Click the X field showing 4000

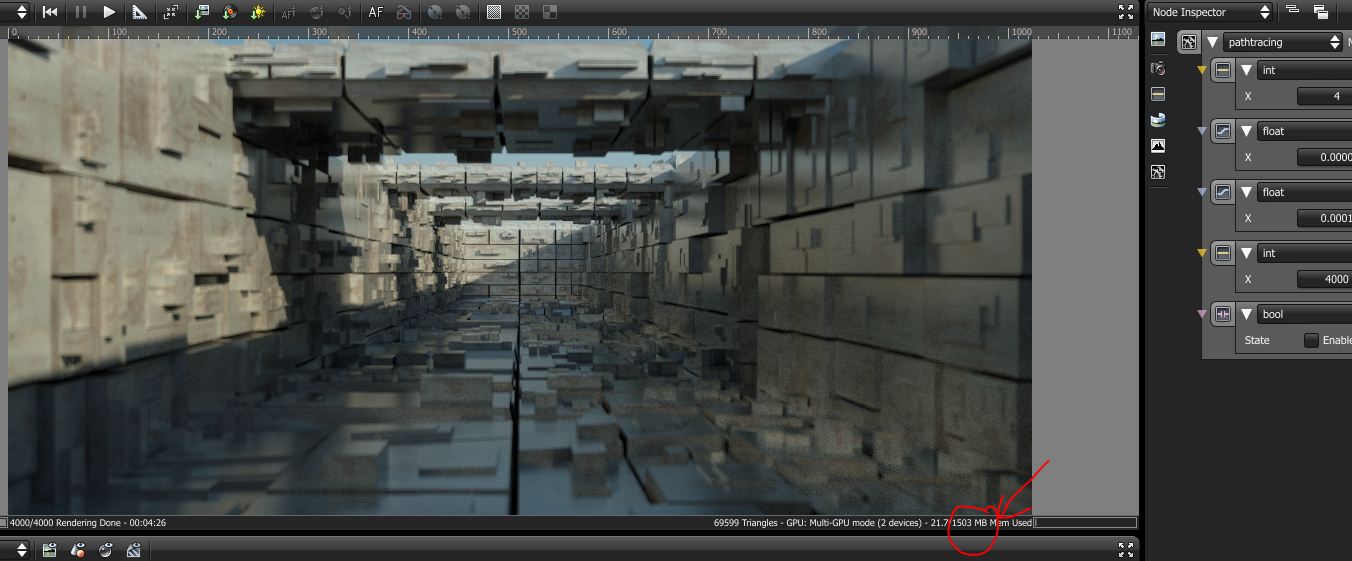coord(1324,279)
